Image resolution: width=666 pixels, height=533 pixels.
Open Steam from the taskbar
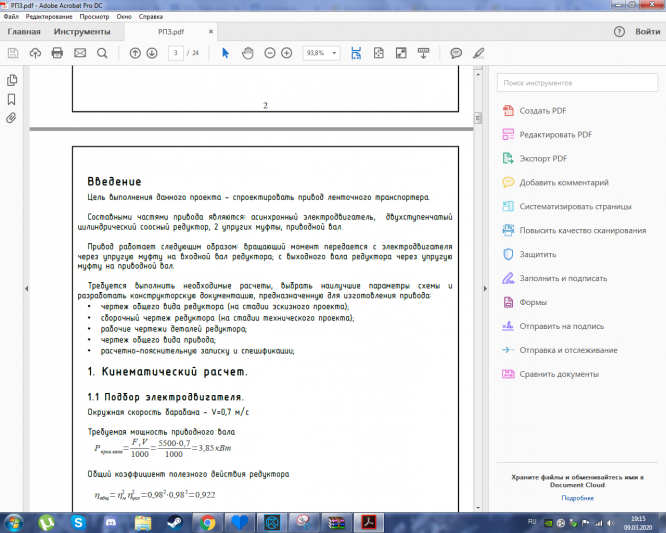tap(175, 522)
